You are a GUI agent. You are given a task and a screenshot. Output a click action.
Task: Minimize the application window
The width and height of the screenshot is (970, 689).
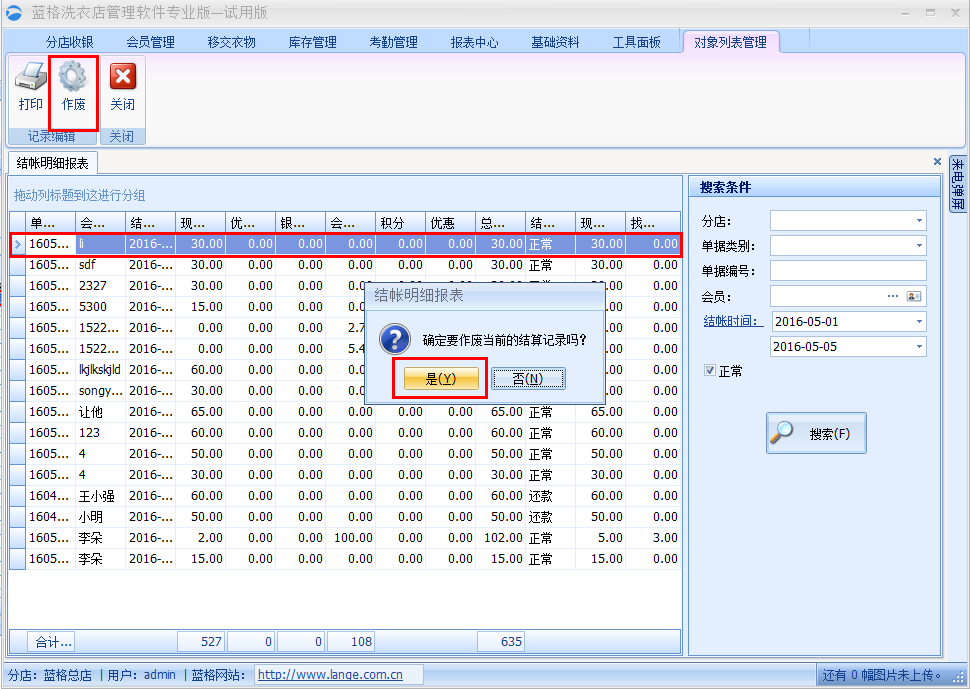pos(906,12)
